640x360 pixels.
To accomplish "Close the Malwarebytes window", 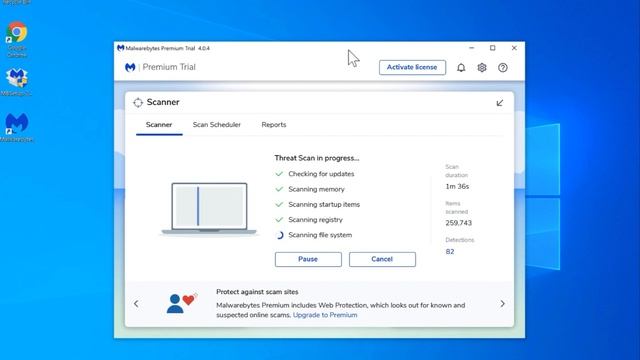I will point(514,48).
